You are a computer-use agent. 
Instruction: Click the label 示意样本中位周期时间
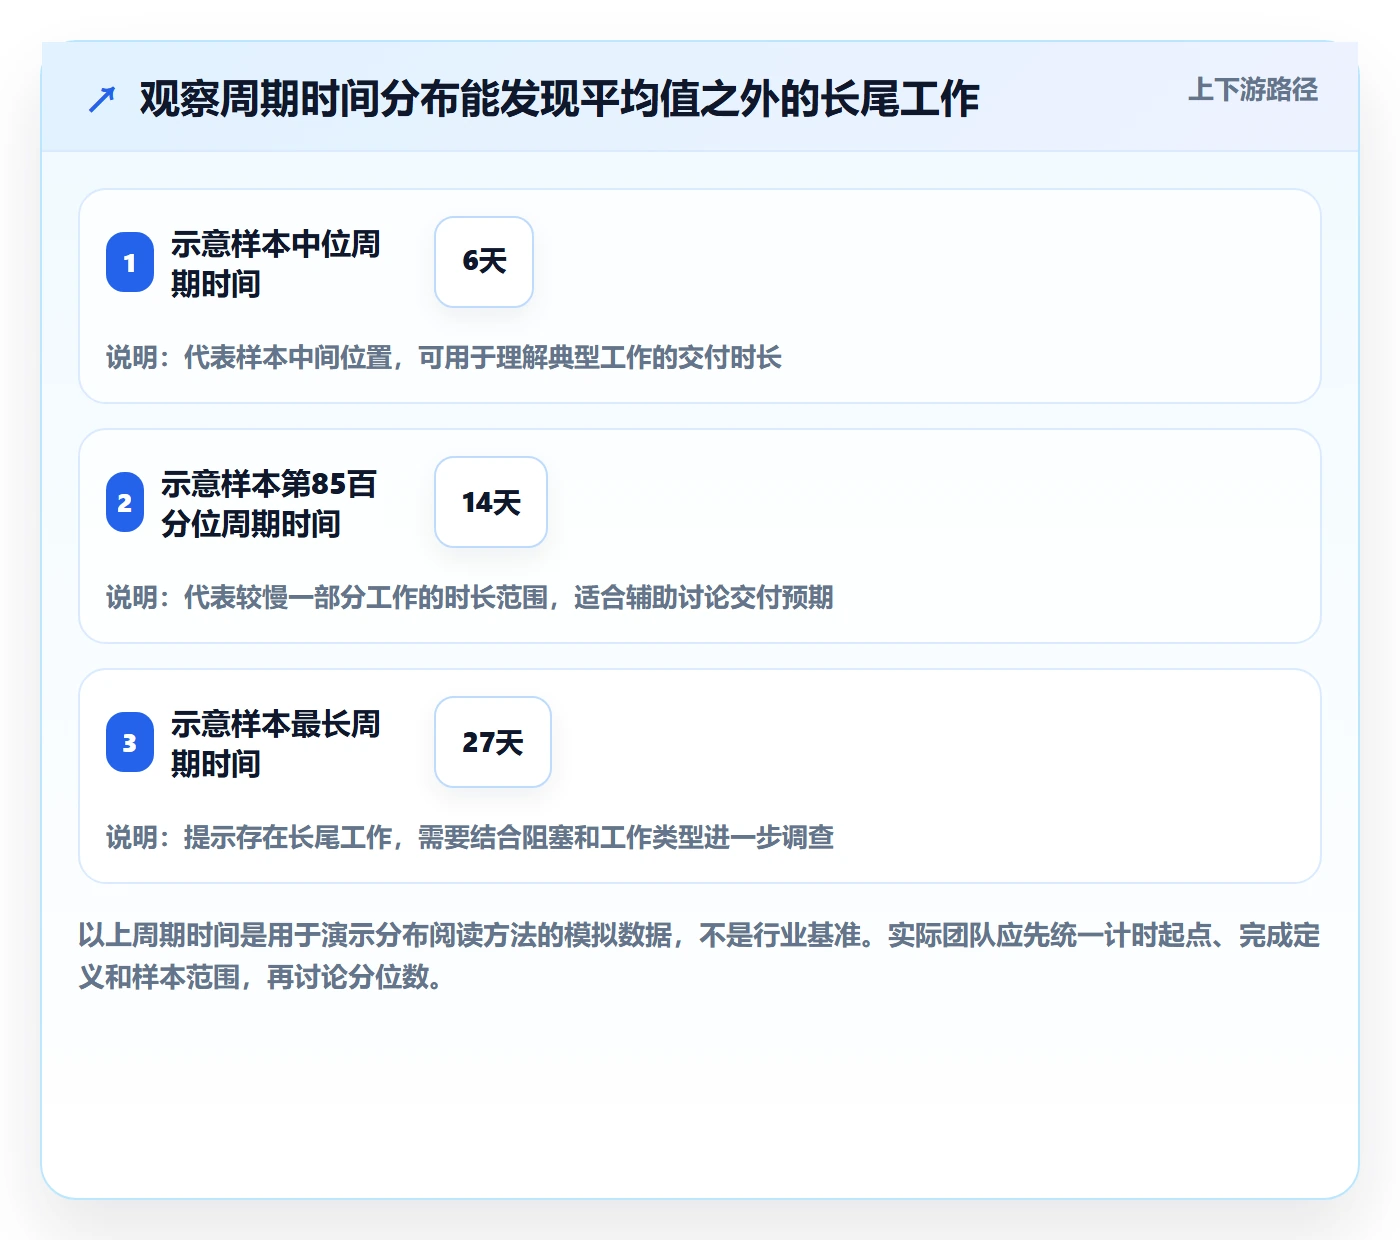276,263
